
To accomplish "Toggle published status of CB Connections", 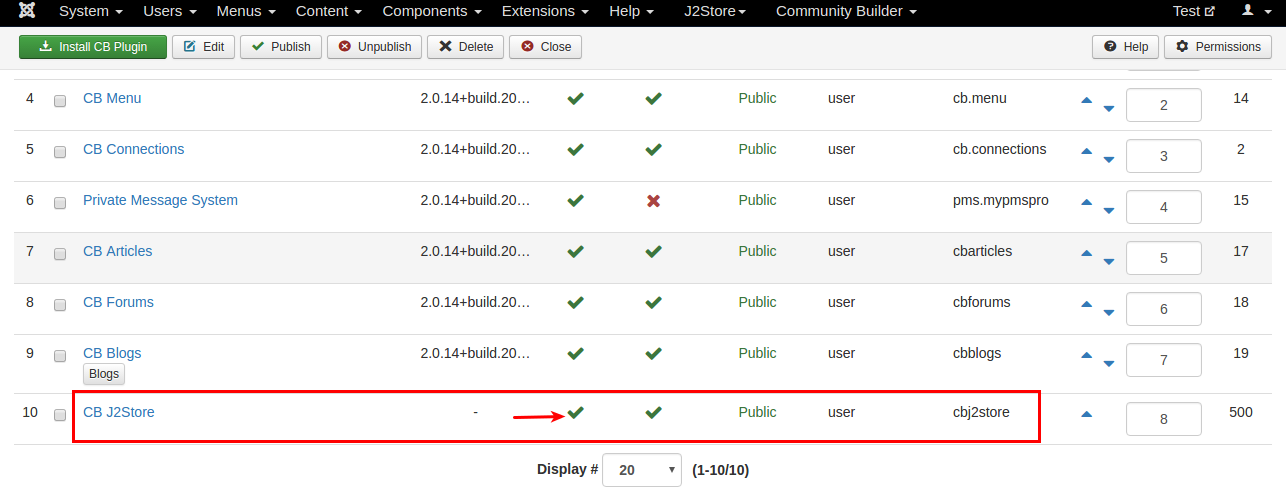I will (x=575, y=149).
